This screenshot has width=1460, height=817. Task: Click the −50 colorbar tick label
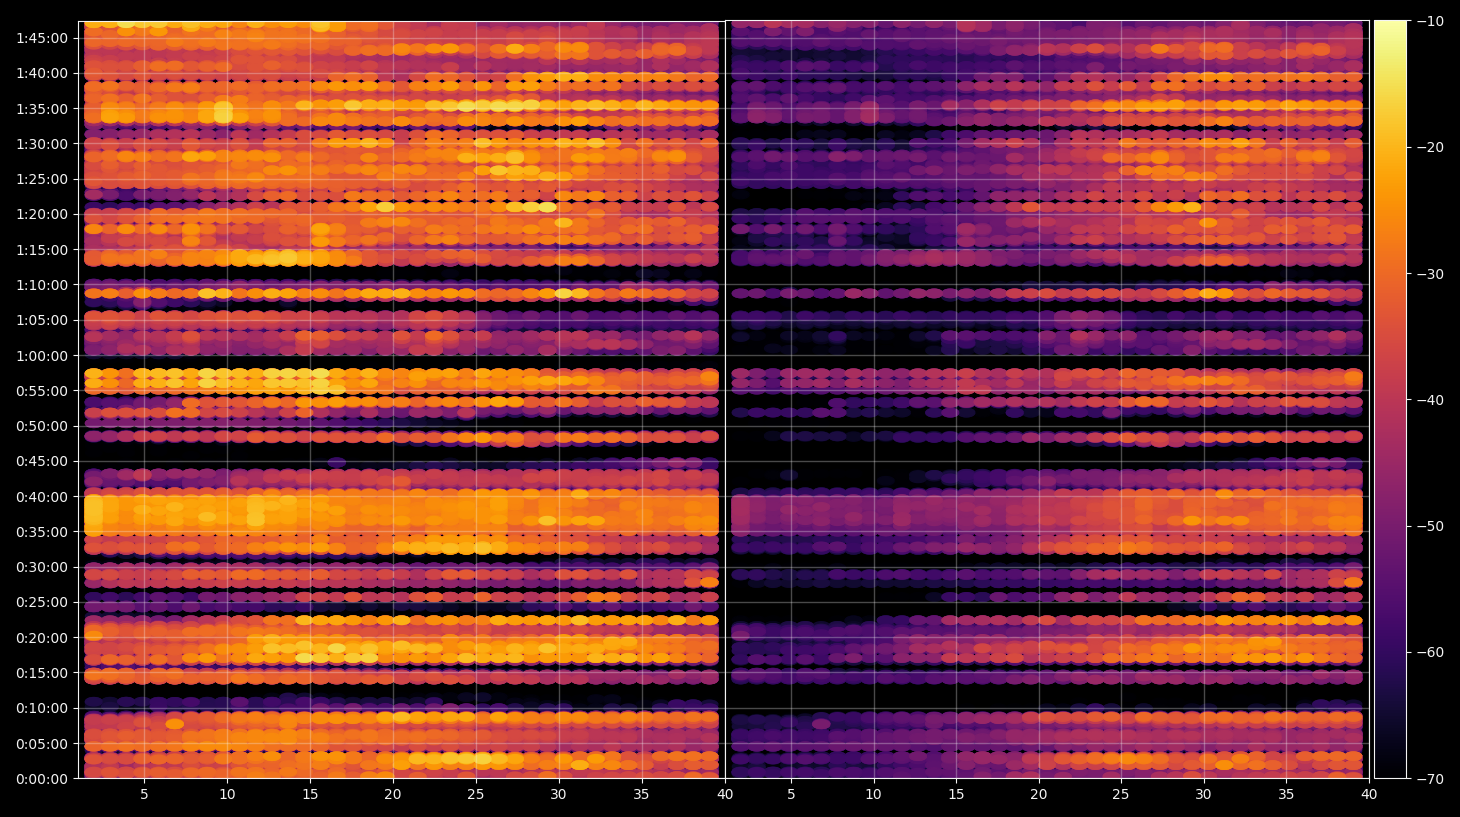tap(1430, 526)
